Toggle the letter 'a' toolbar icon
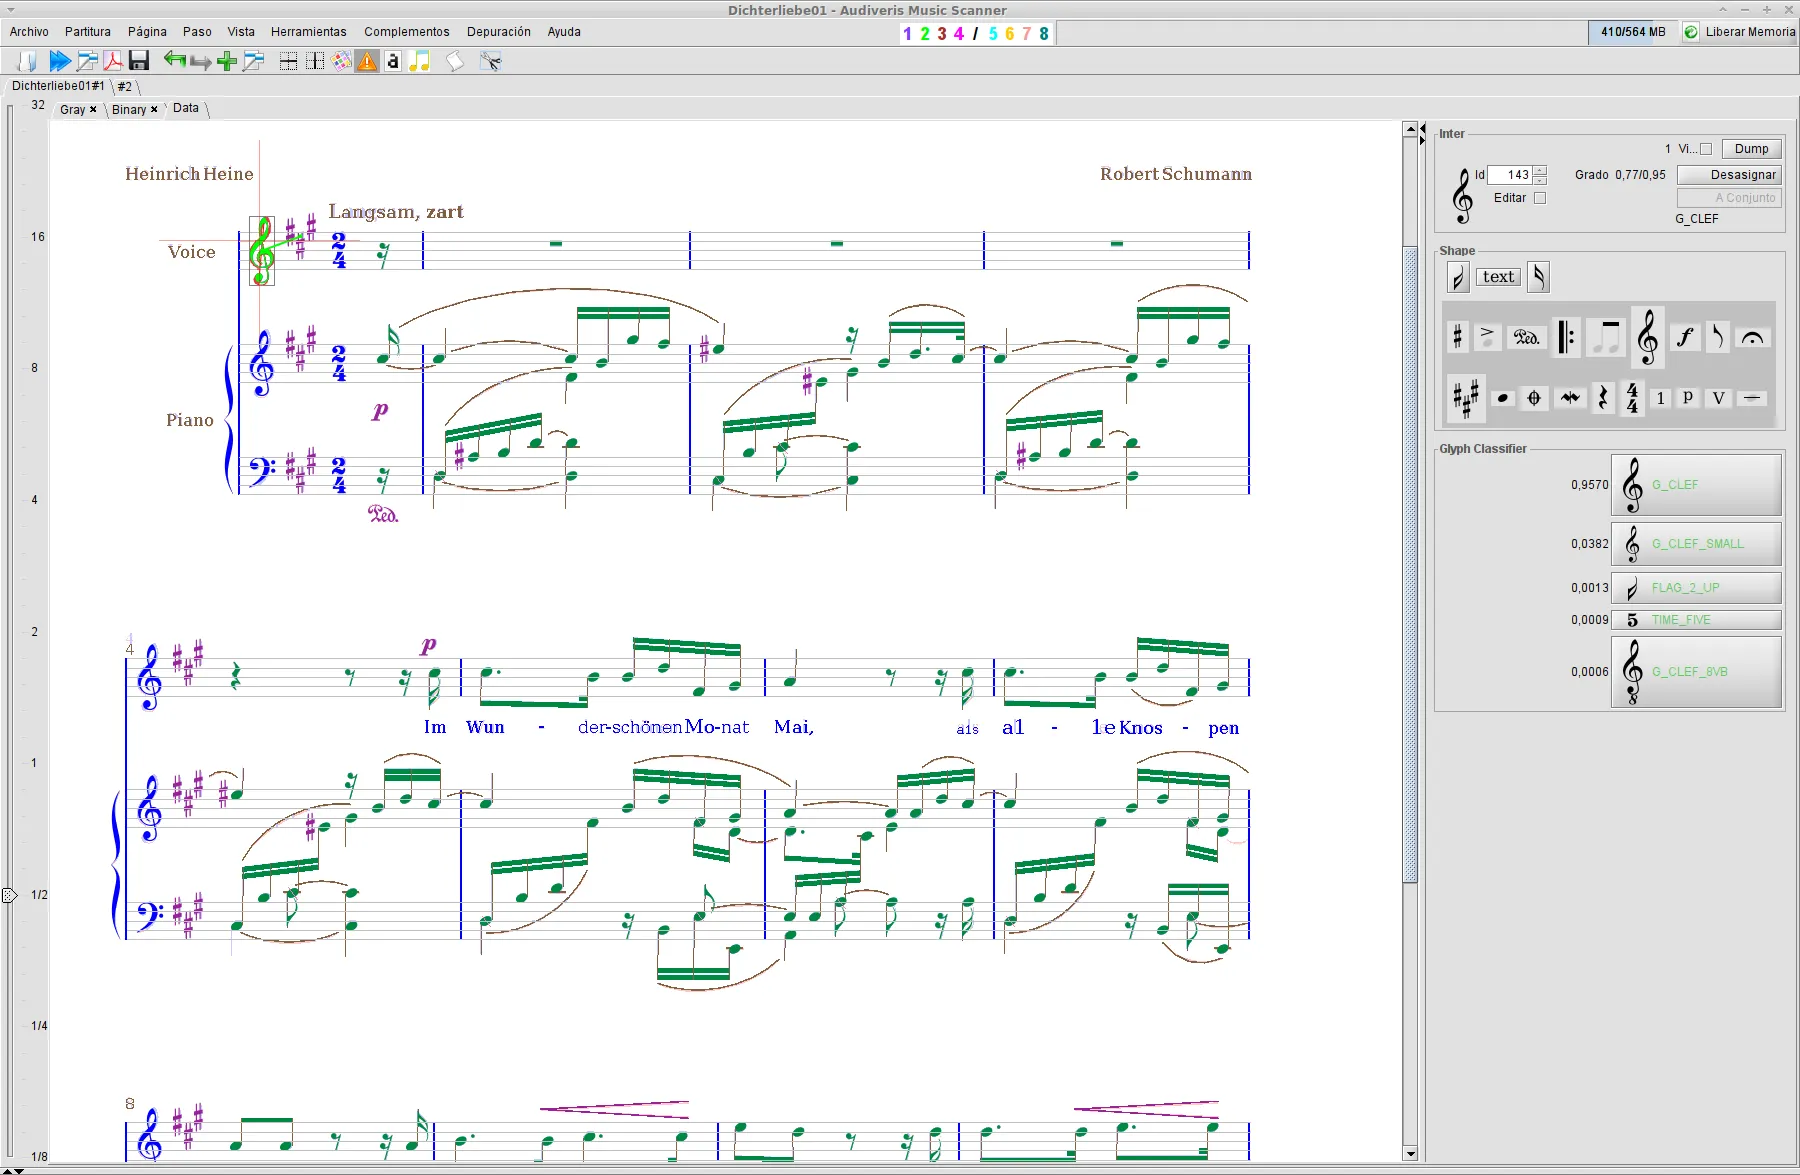This screenshot has width=1800, height=1175. point(393,62)
